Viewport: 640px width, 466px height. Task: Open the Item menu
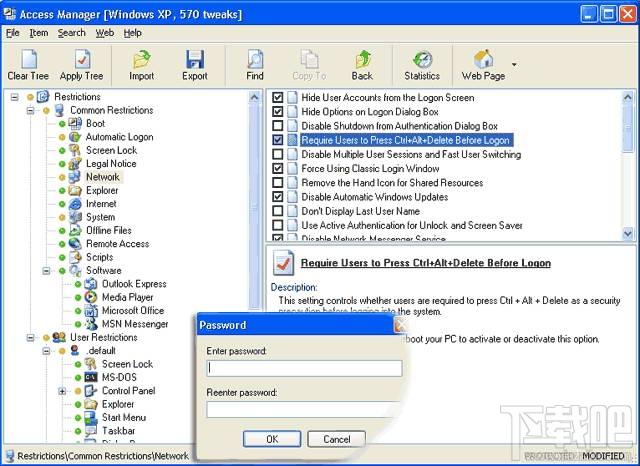coord(39,33)
